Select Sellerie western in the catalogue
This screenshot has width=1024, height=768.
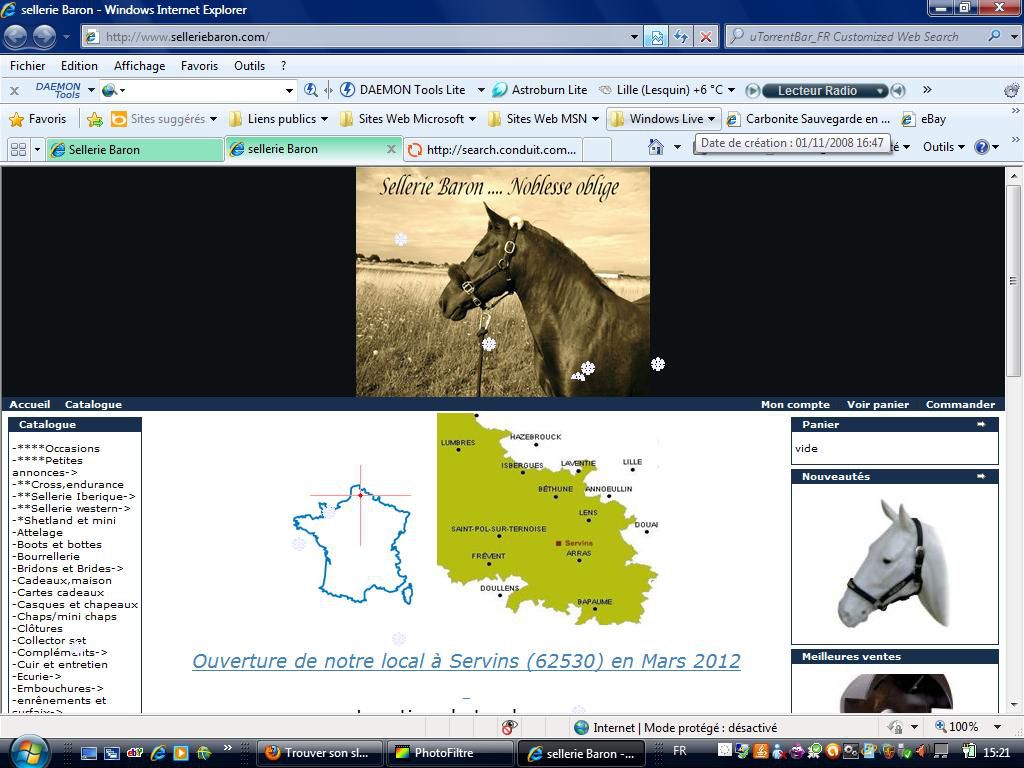tap(73, 508)
